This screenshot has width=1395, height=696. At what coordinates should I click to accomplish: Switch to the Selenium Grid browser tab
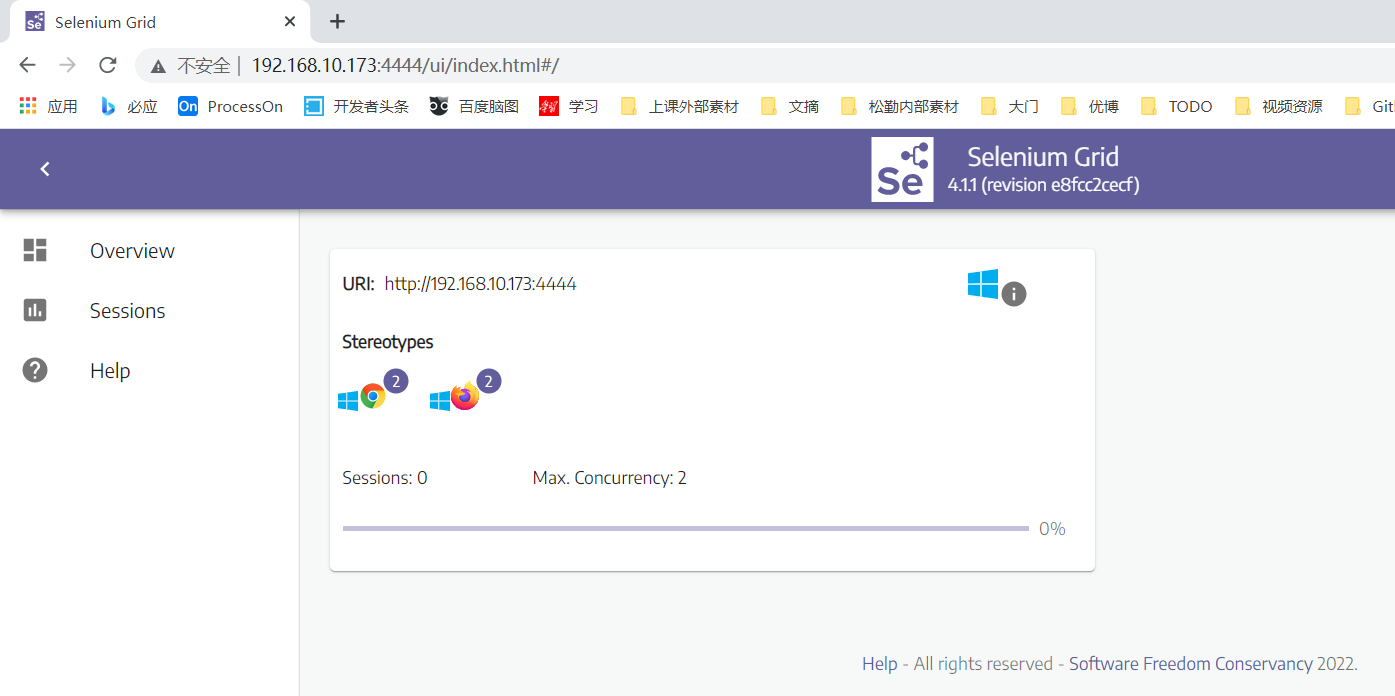pyautogui.click(x=160, y=22)
